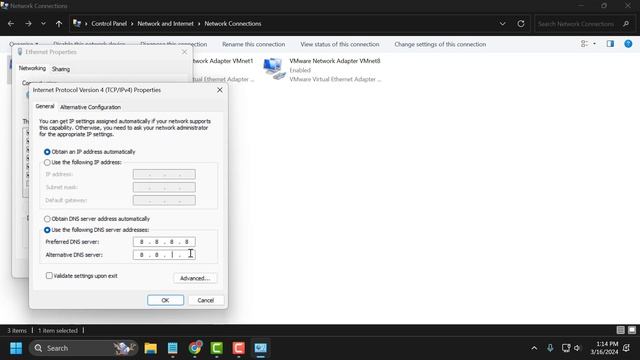Close the IPv4 Properties dialog
640x360 pixels.
(x=220, y=90)
